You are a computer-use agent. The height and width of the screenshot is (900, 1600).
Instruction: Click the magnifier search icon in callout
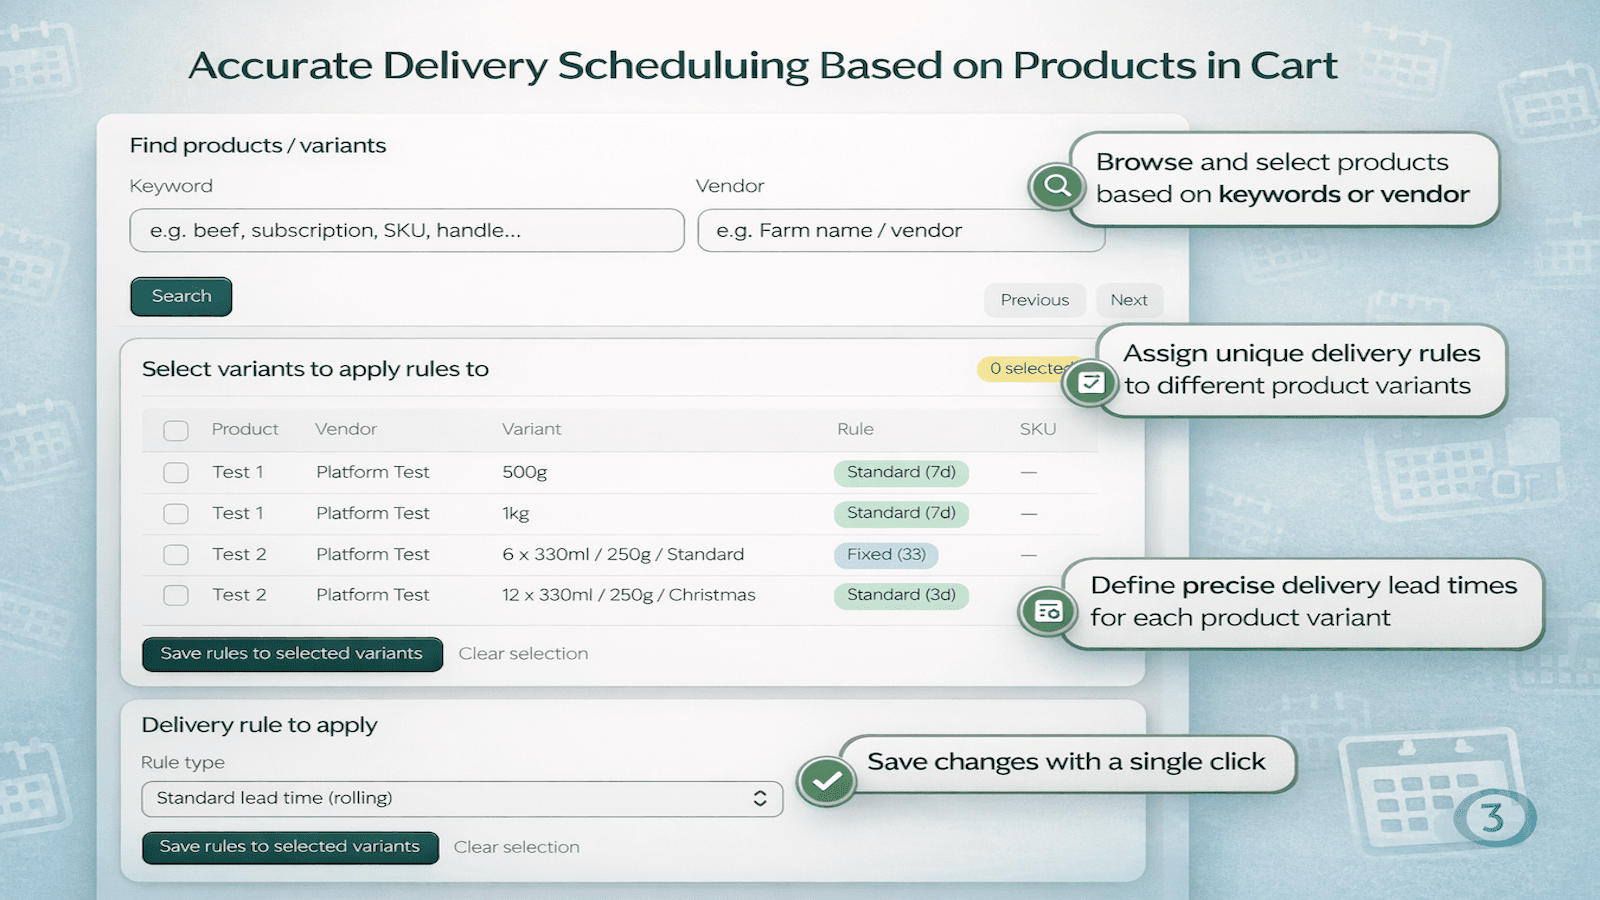coord(1057,185)
